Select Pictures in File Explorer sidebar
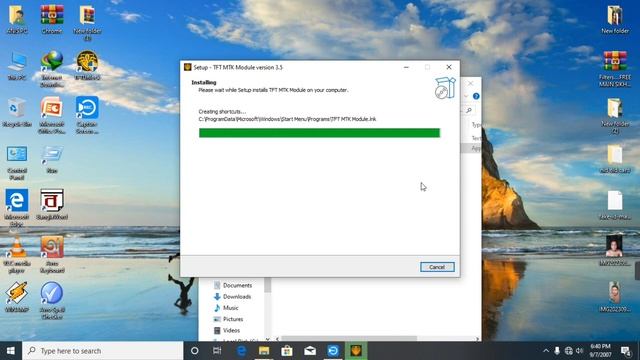 coord(228,319)
